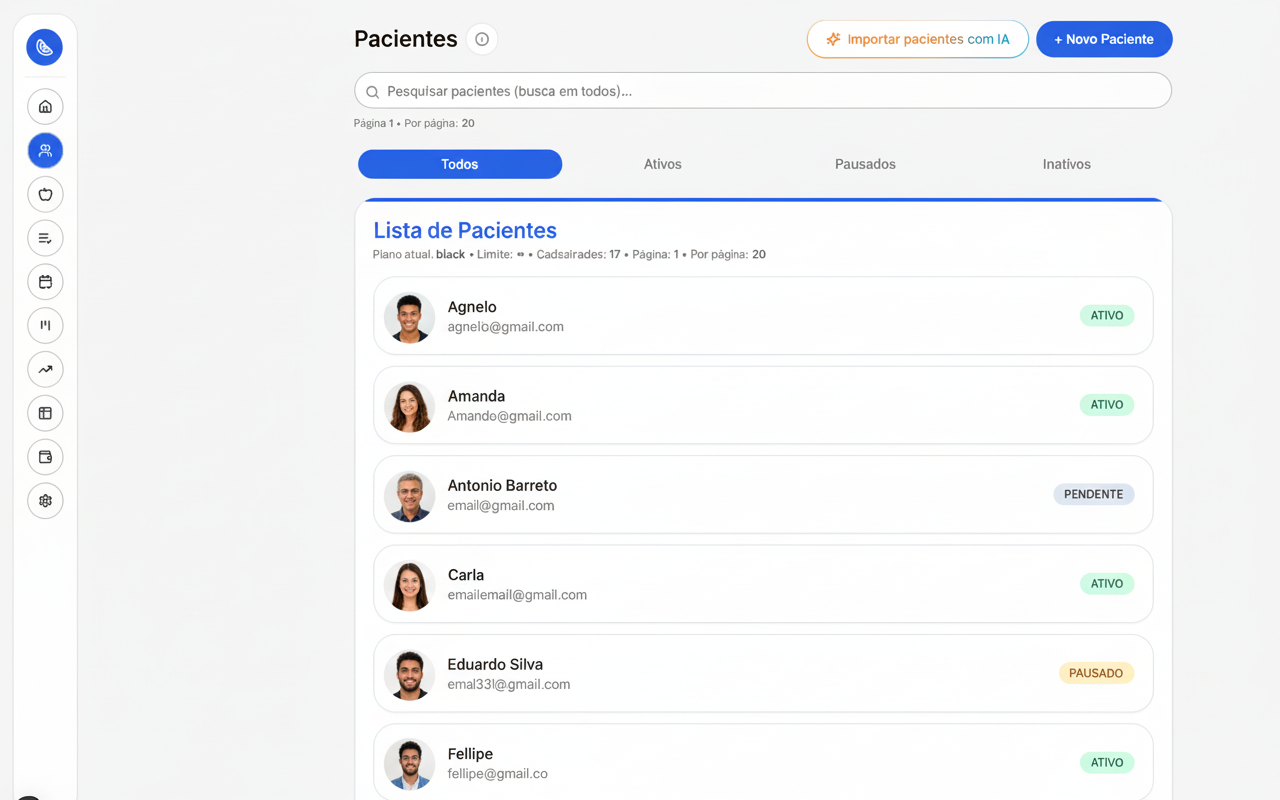Click the Novo Paciente button

click(1104, 39)
